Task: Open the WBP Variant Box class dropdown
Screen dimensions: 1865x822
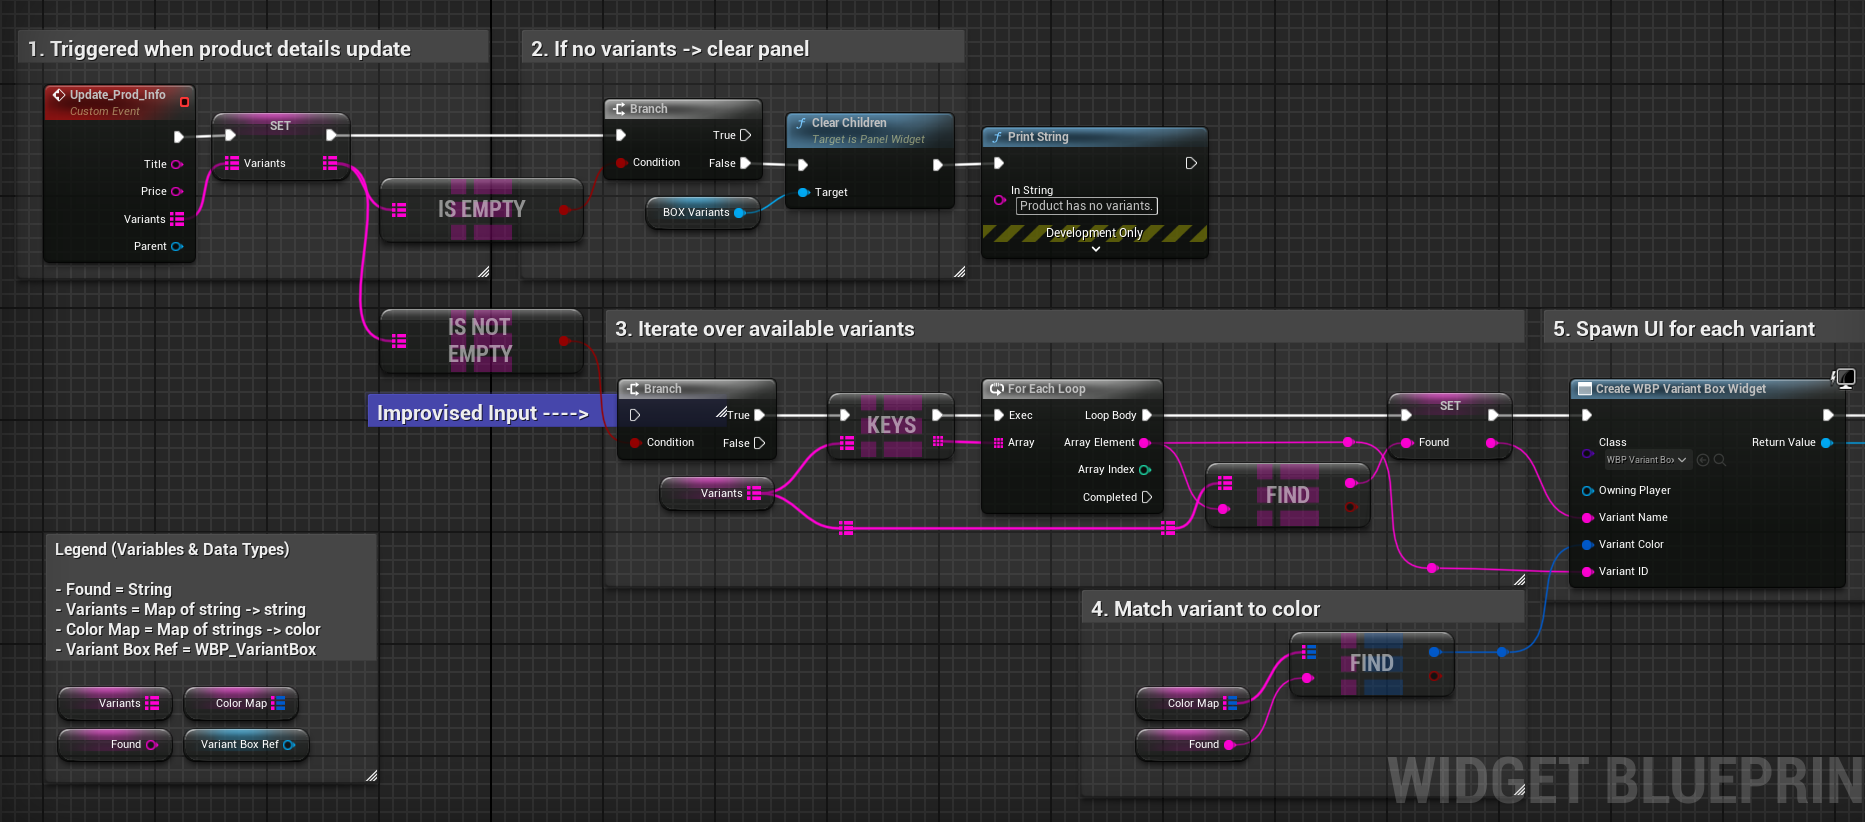Action: click(1646, 460)
